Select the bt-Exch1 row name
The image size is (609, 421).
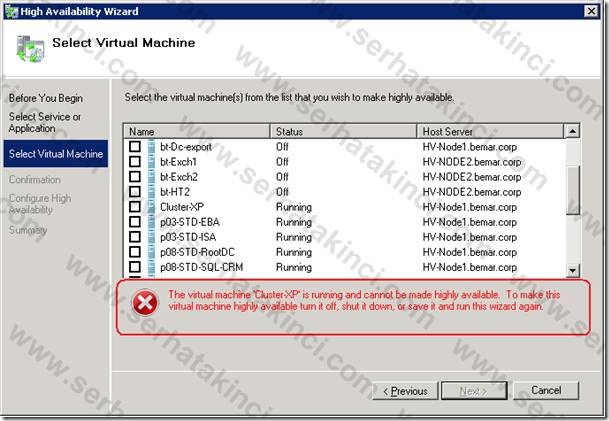(179, 162)
